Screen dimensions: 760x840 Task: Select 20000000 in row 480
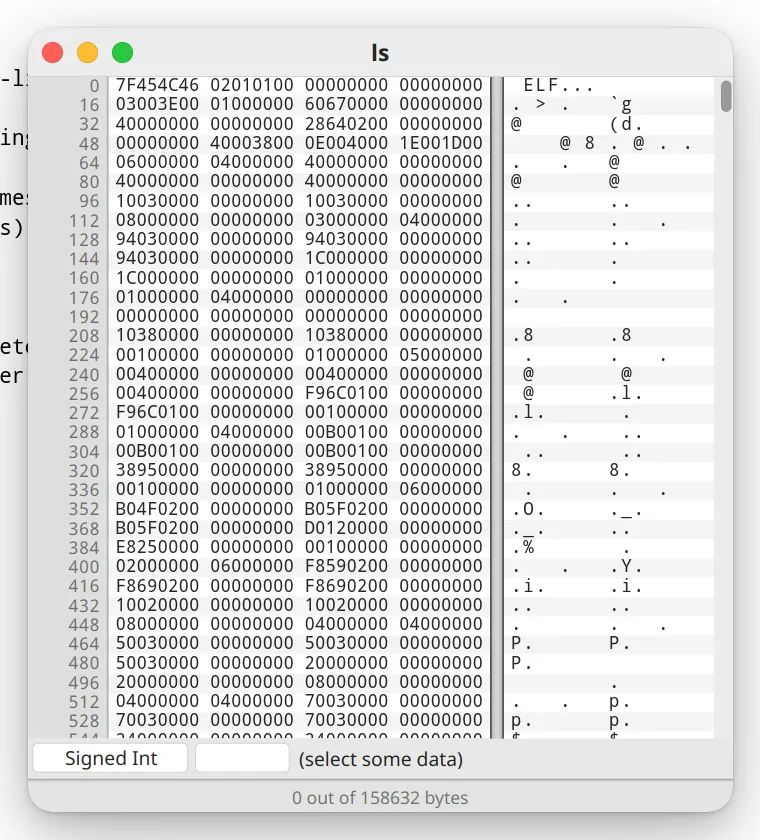(x=346, y=663)
